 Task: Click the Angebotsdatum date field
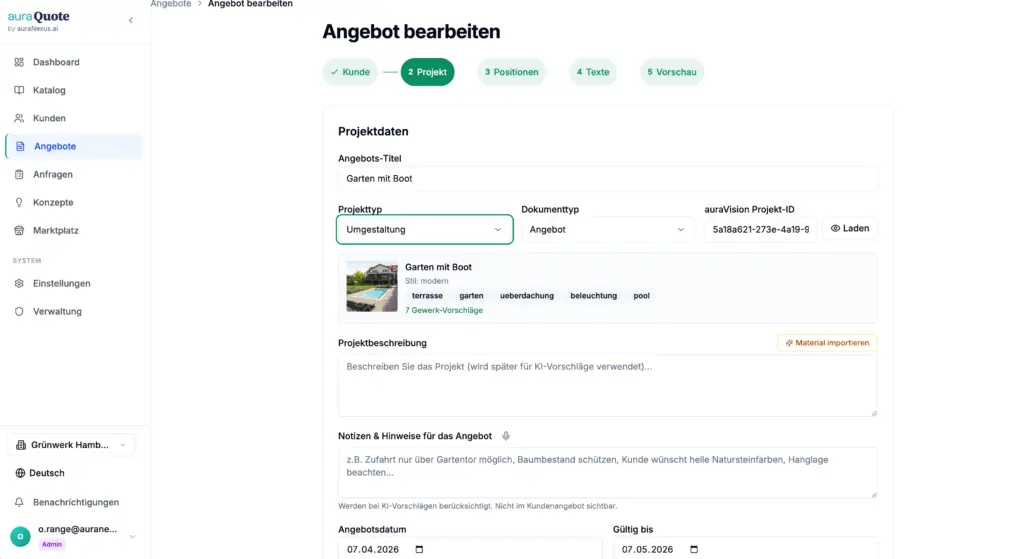[470, 549]
